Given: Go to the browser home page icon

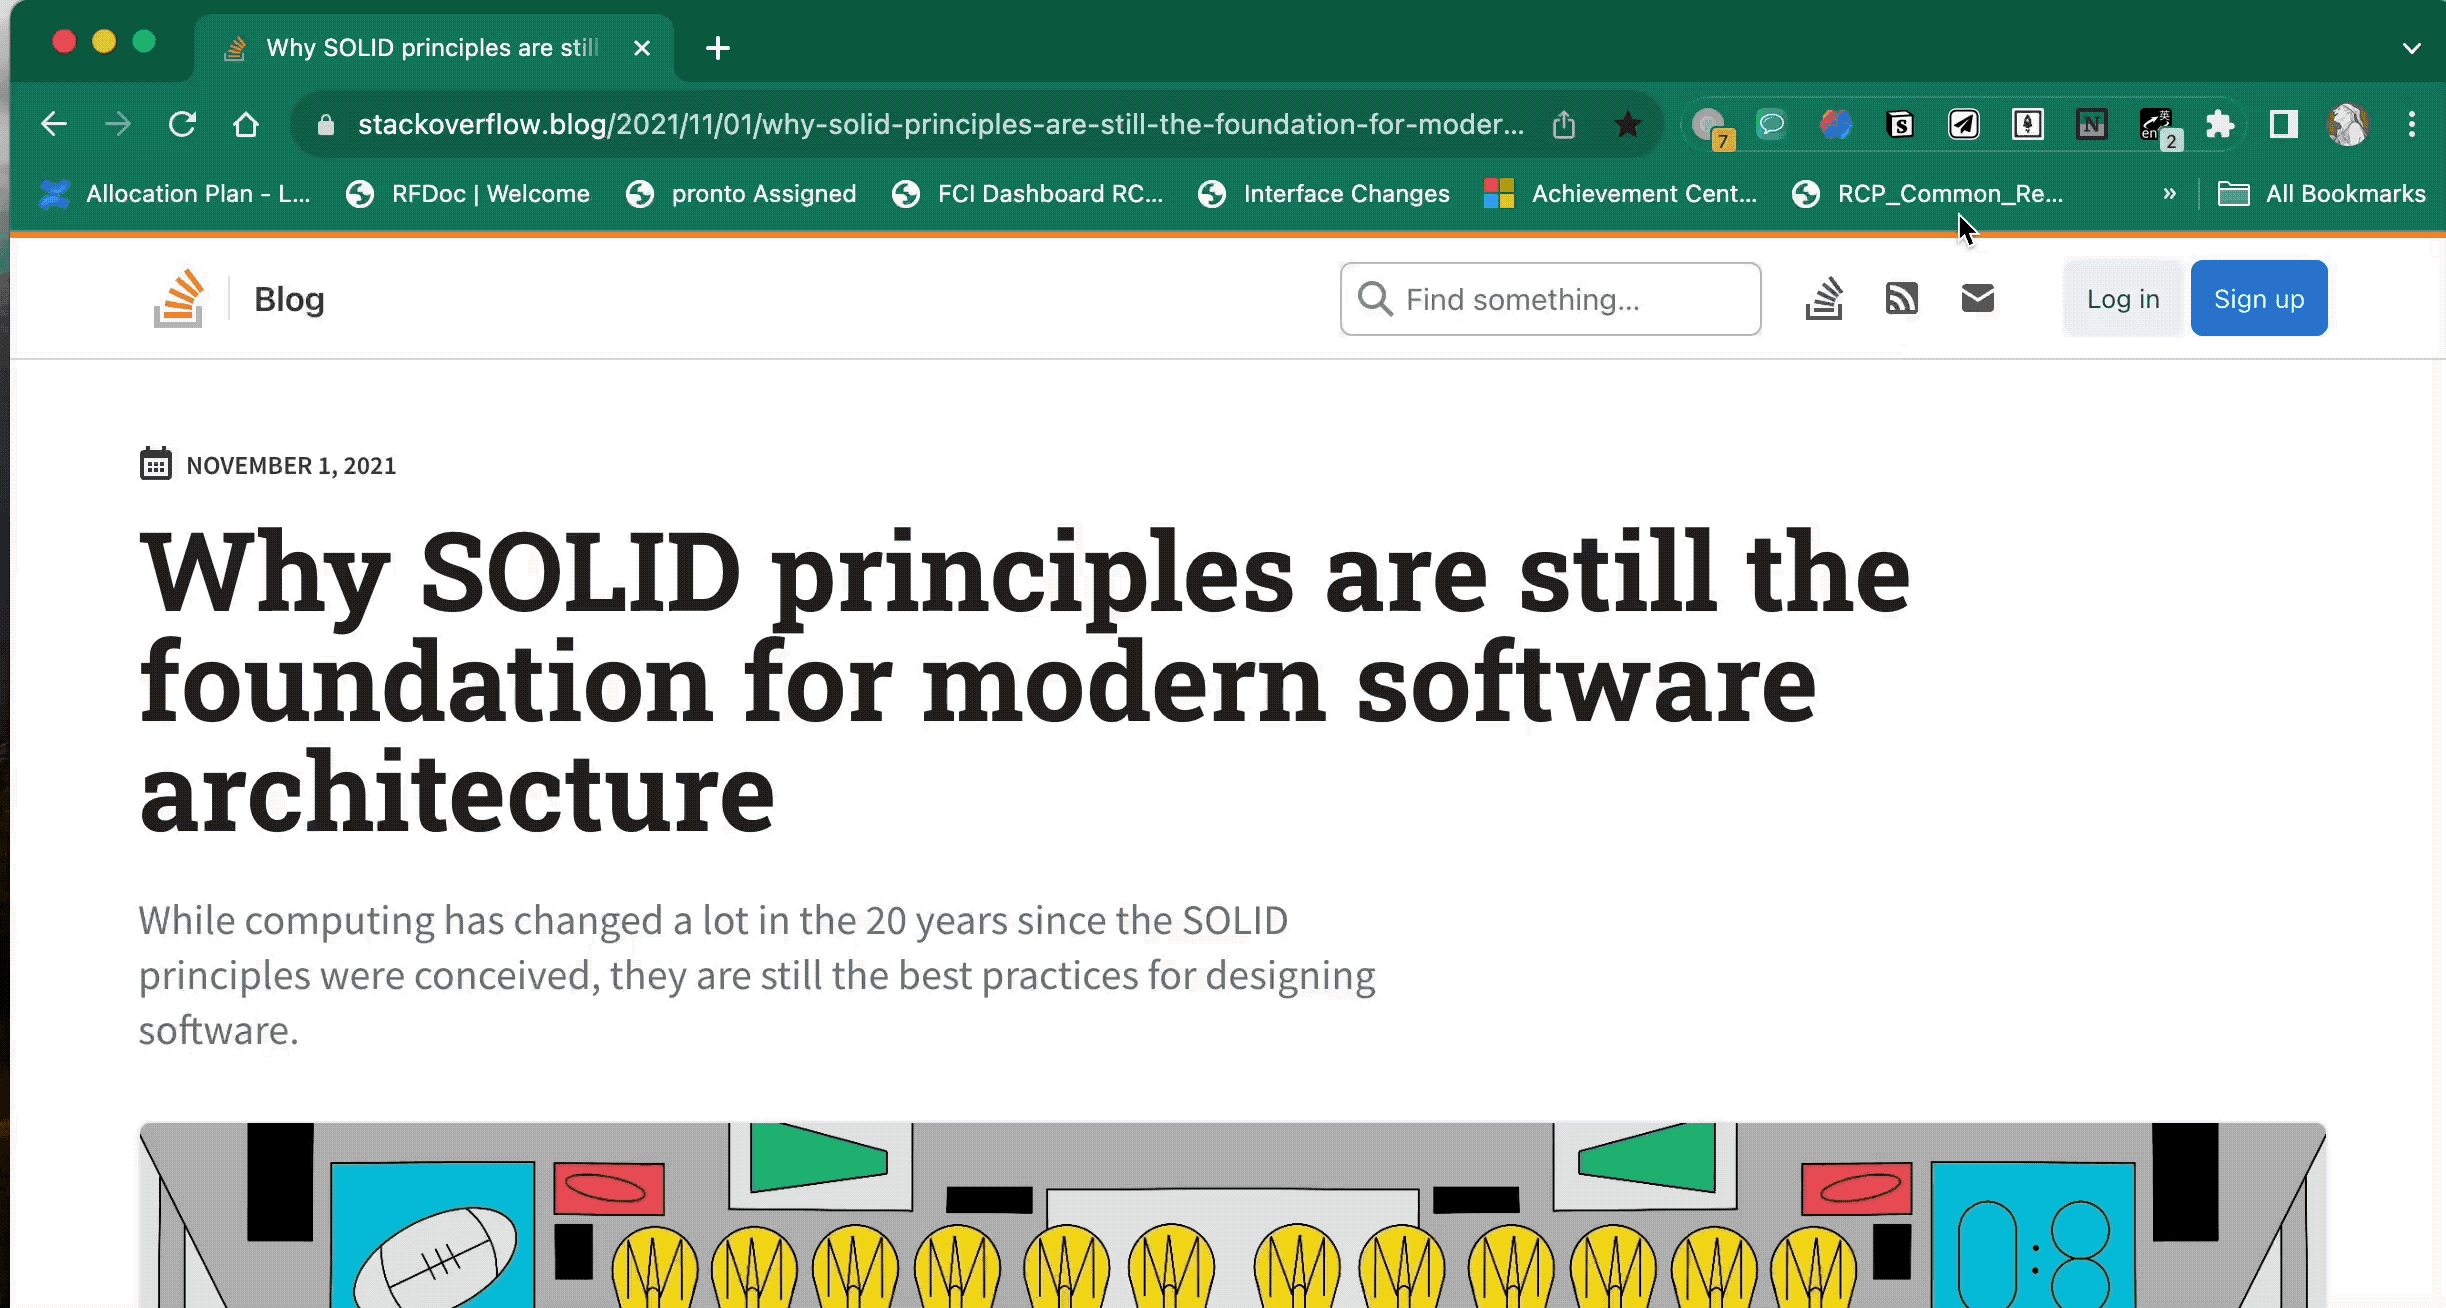Looking at the screenshot, I should (246, 125).
